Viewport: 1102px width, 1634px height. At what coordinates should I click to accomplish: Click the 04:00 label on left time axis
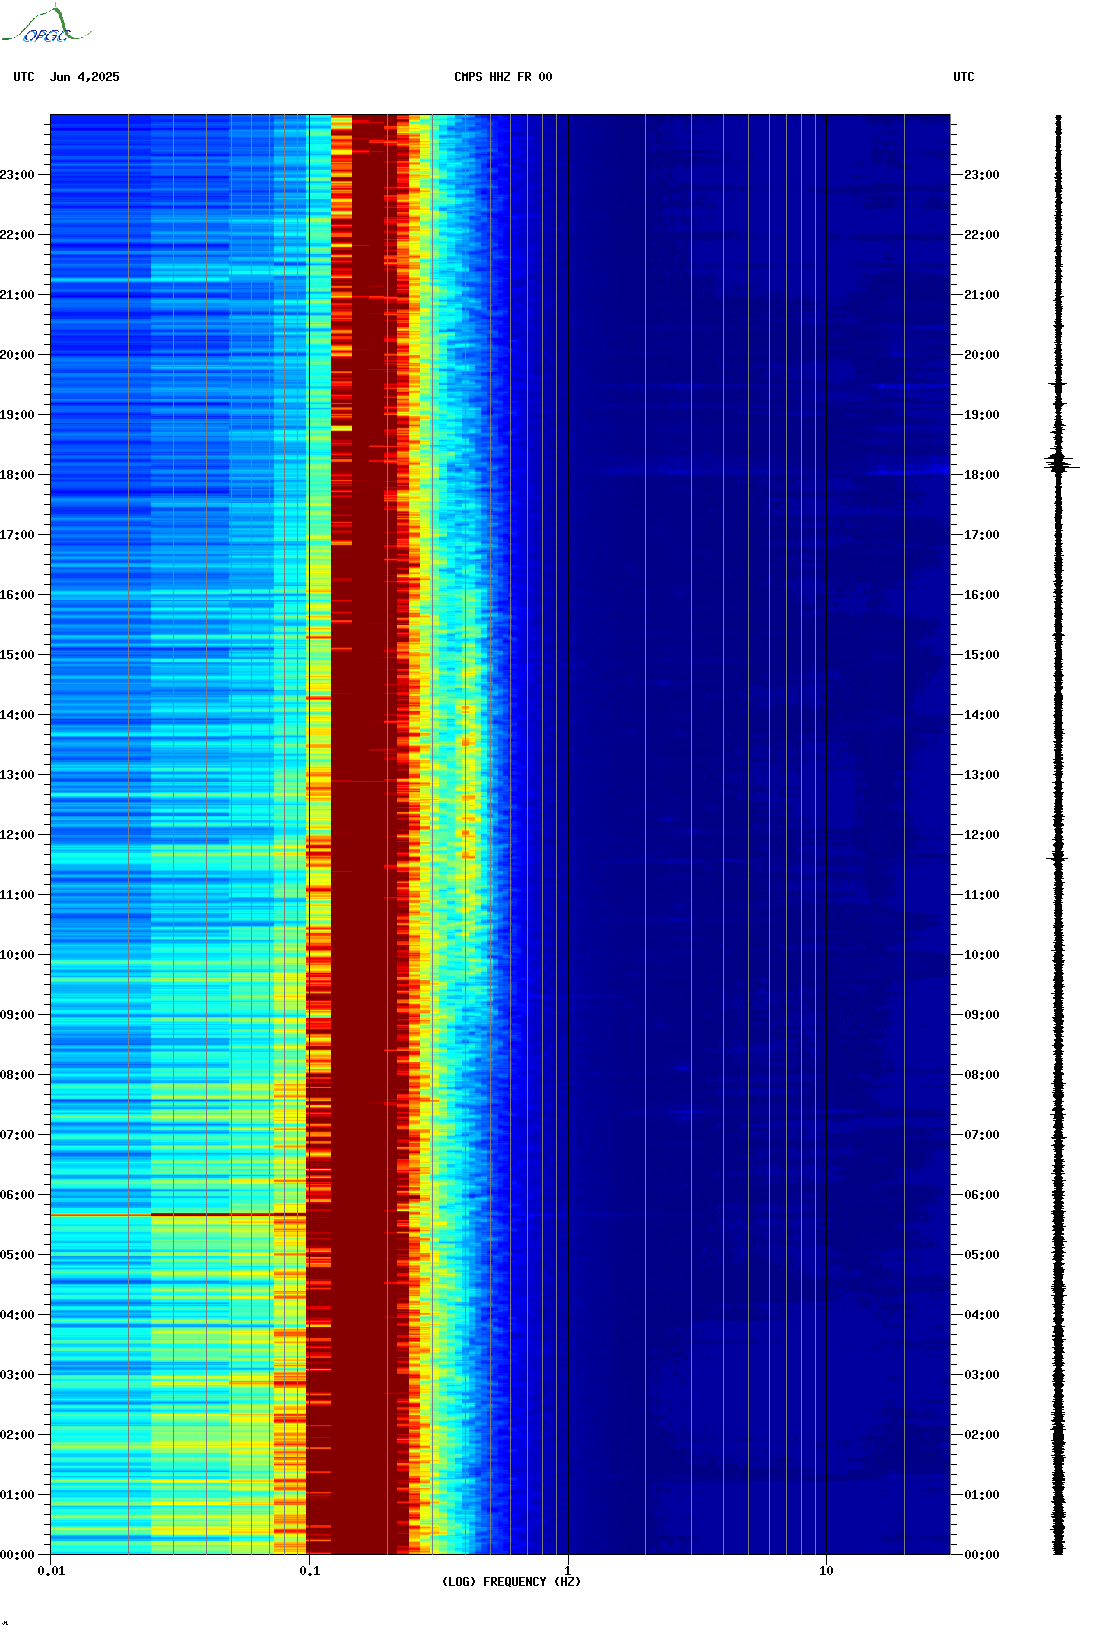tap(18, 1315)
